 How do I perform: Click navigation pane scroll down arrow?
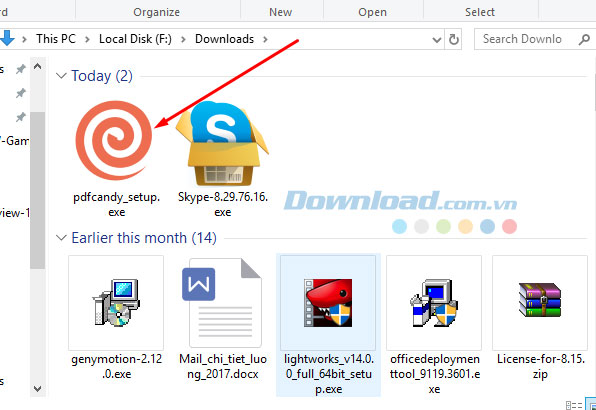pos(37,388)
